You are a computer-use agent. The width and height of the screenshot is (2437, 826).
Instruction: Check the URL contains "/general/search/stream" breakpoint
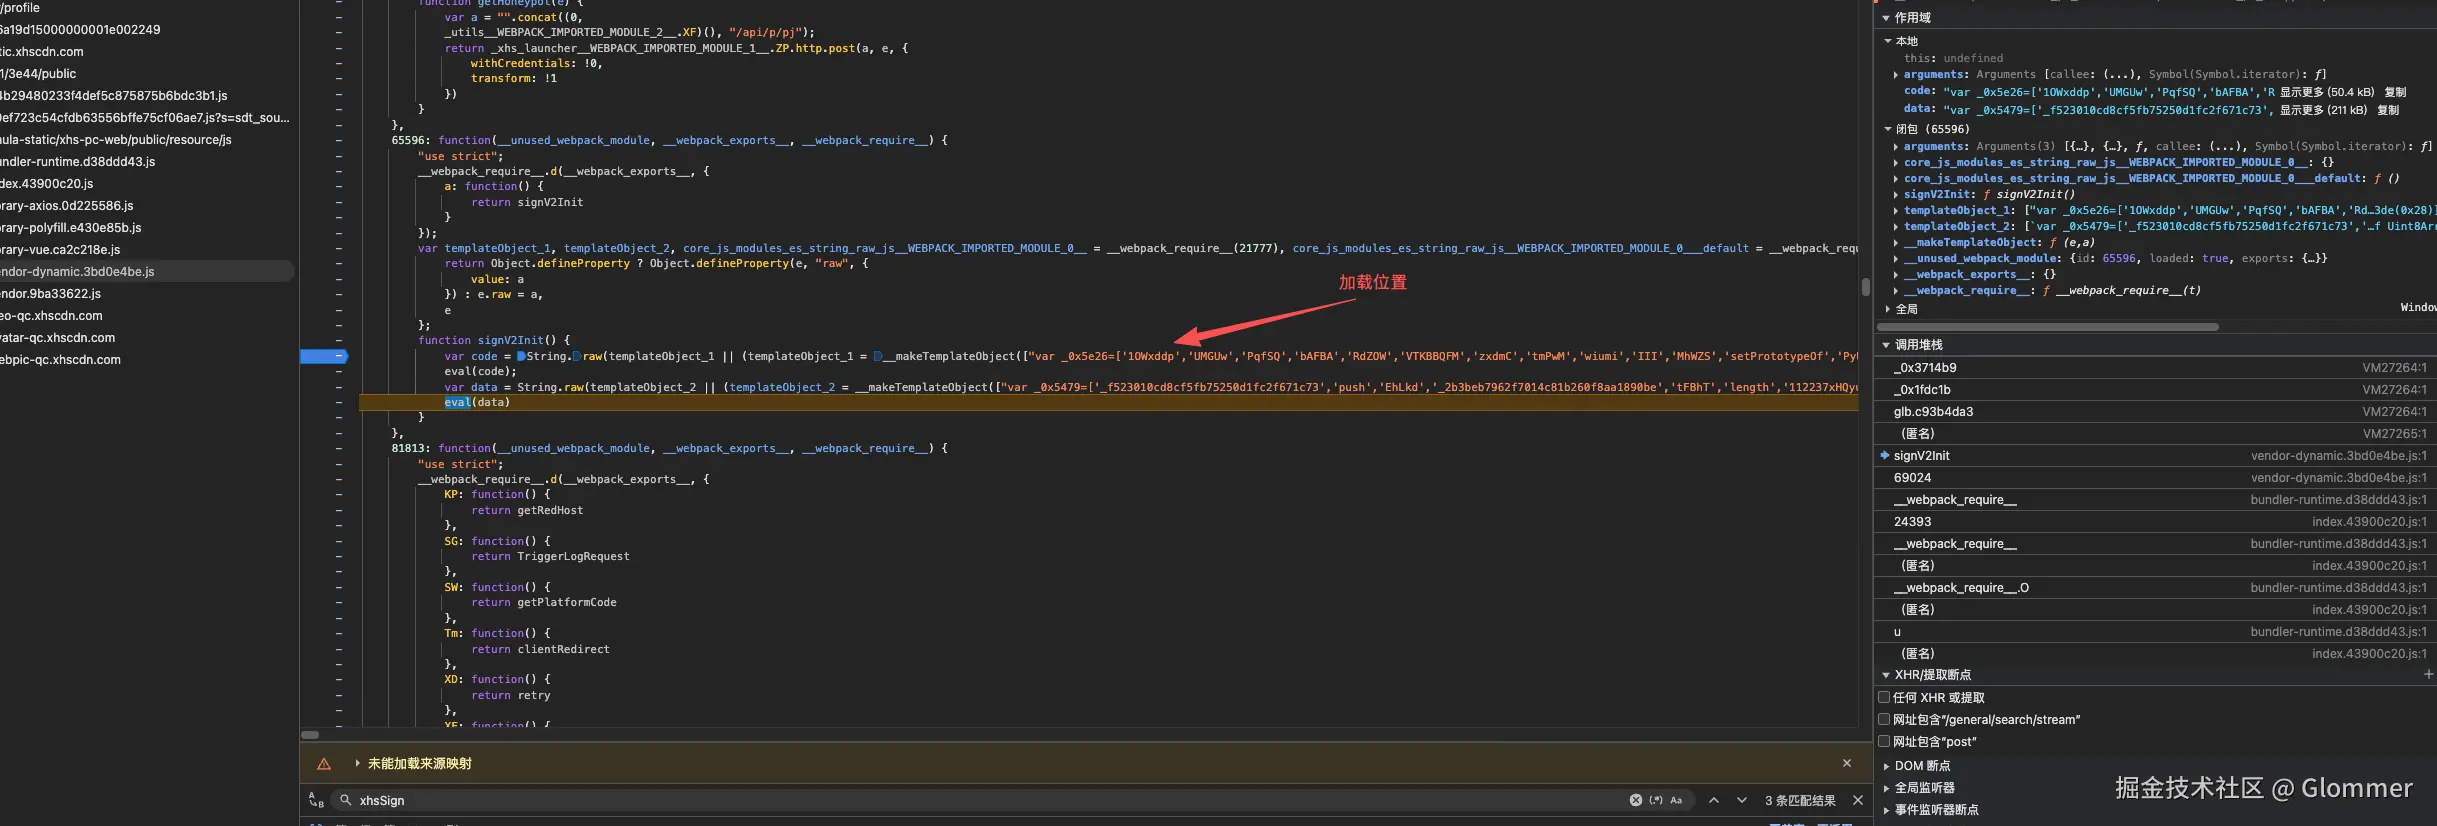(1884, 720)
